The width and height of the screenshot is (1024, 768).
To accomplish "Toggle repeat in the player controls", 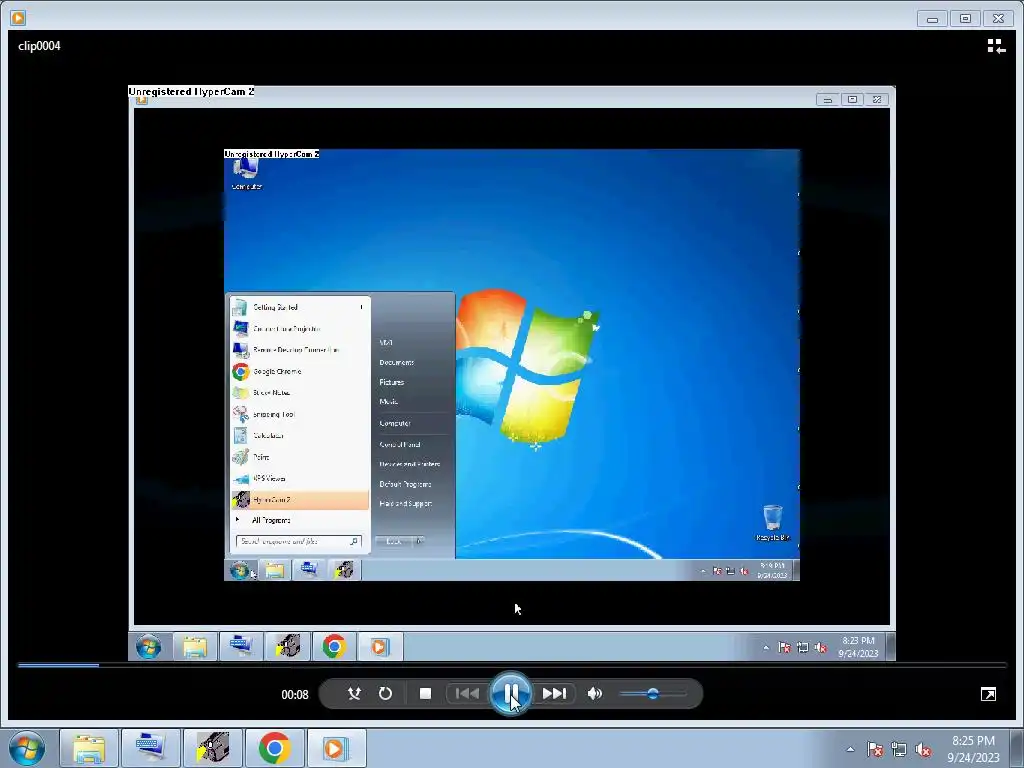I will pos(385,694).
